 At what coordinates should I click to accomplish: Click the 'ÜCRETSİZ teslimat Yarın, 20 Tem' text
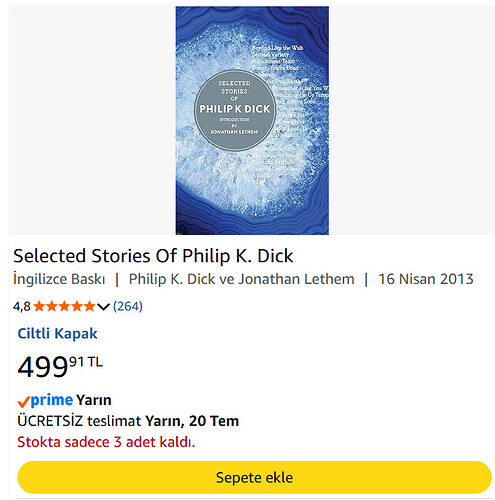pyautogui.click(x=128, y=421)
